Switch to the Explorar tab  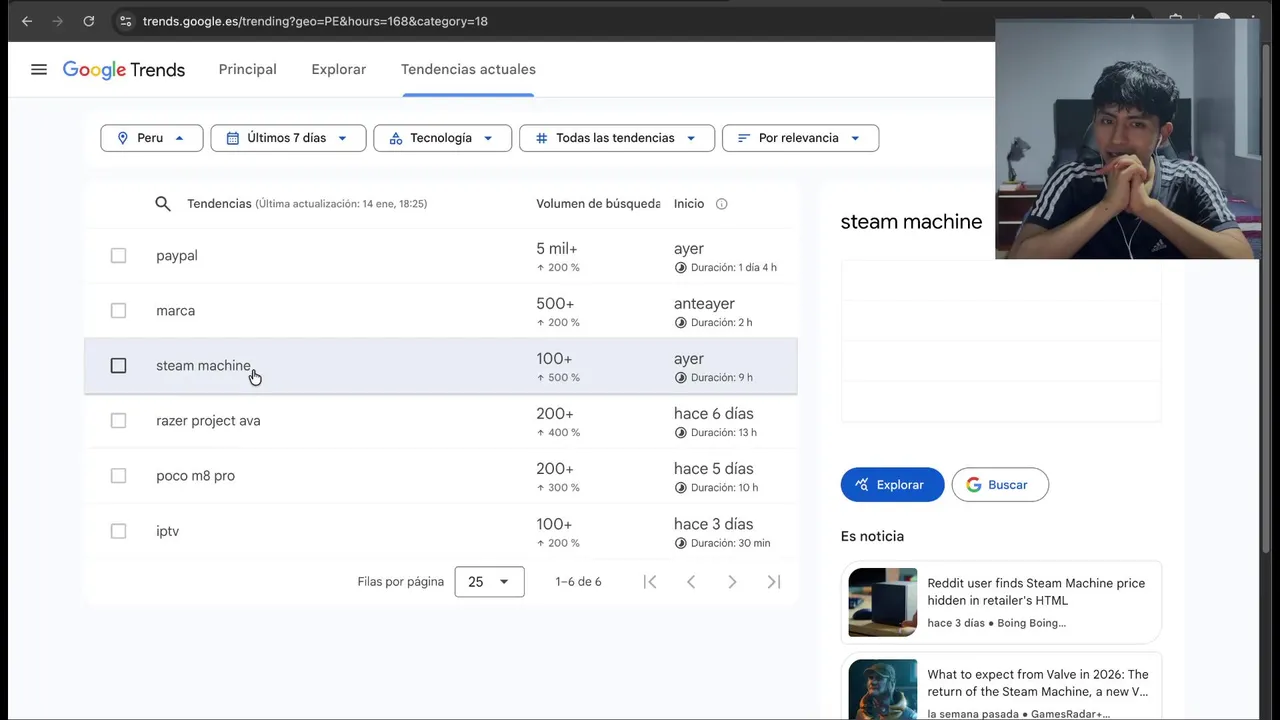pos(339,69)
